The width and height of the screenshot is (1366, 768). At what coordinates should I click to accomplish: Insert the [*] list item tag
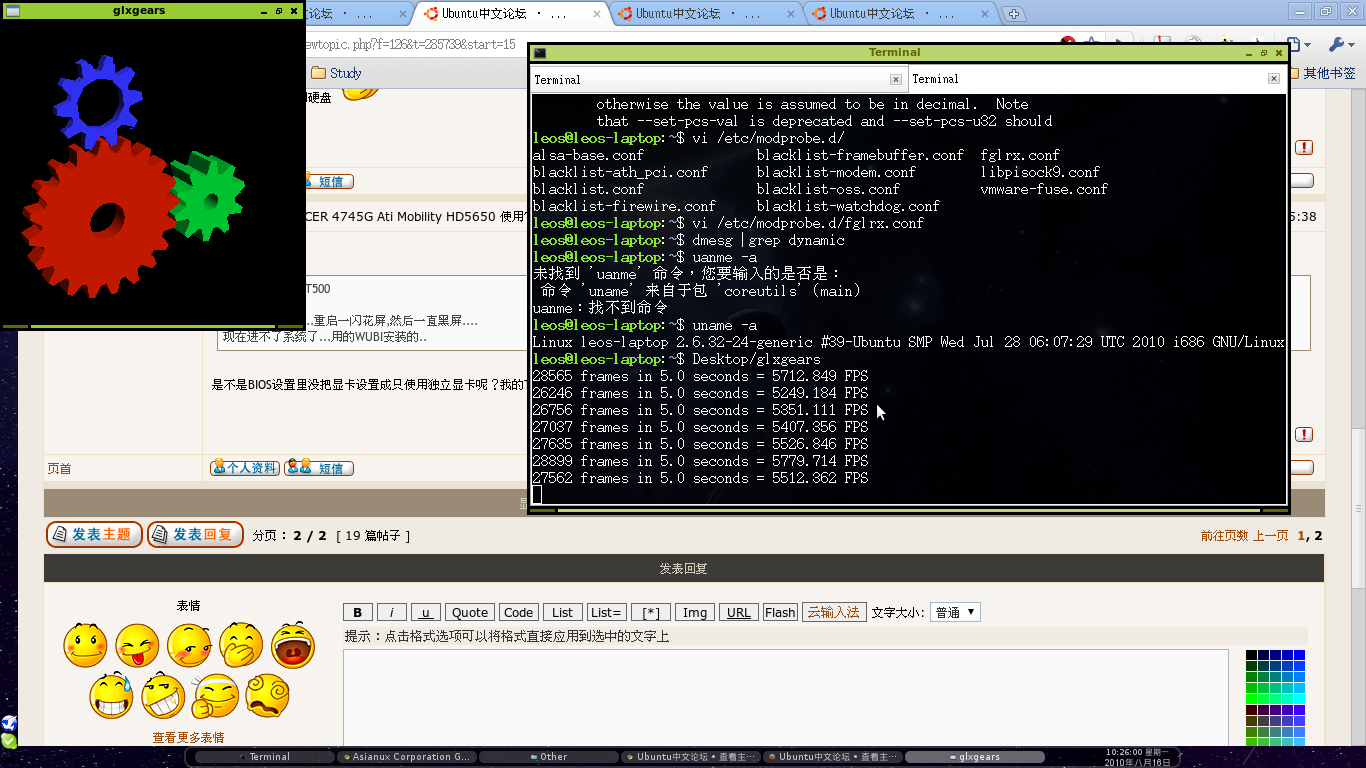[x=651, y=613]
